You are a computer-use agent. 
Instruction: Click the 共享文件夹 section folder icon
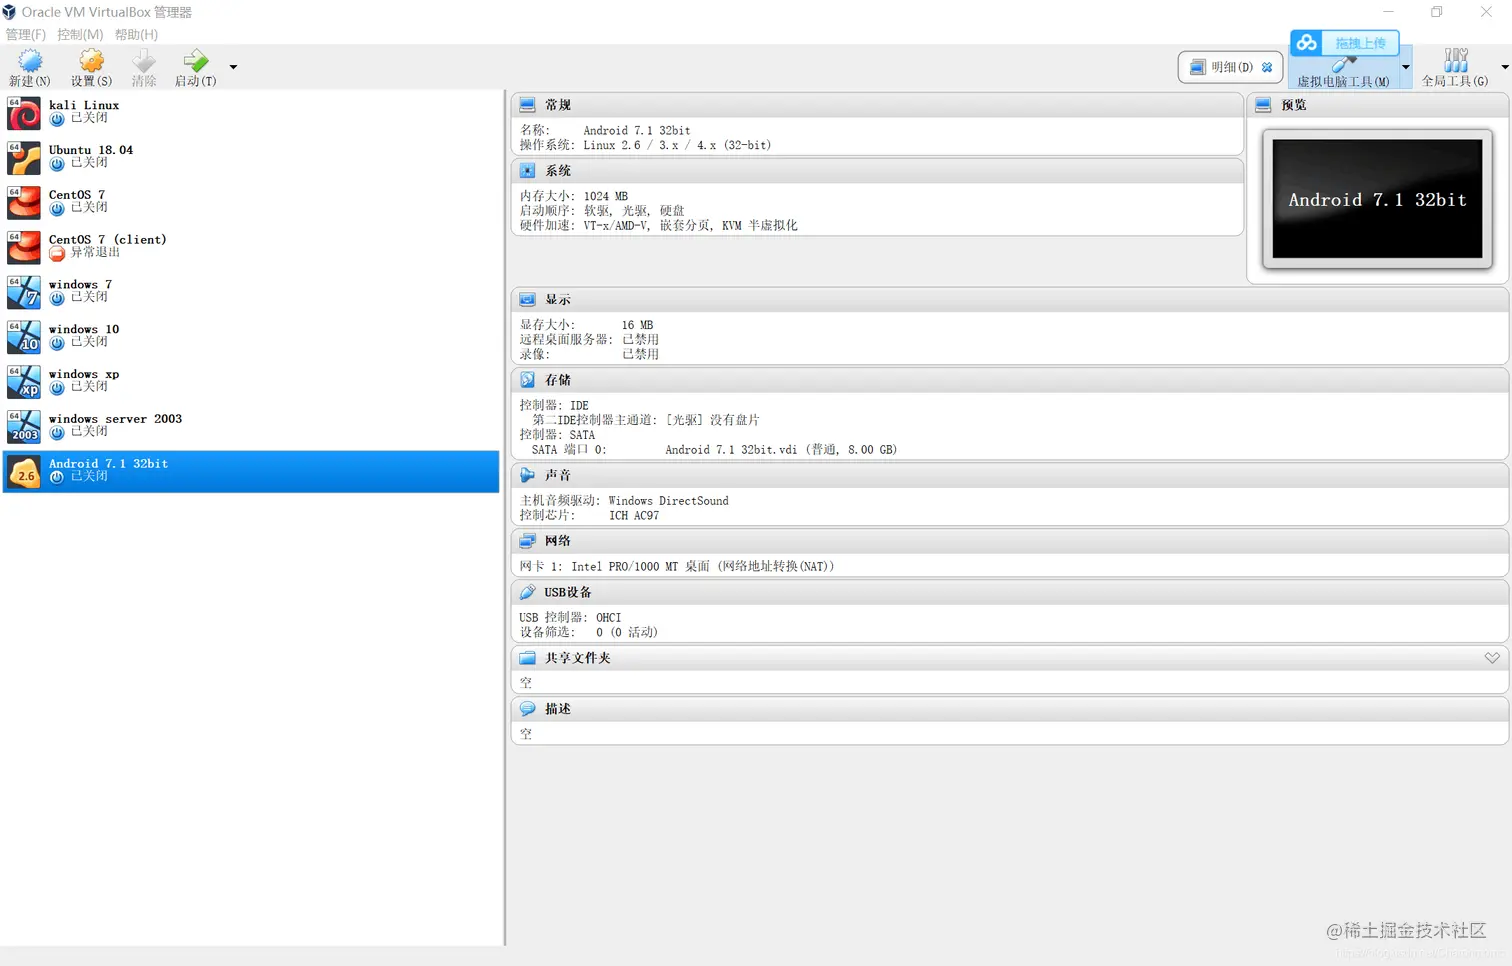(527, 658)
